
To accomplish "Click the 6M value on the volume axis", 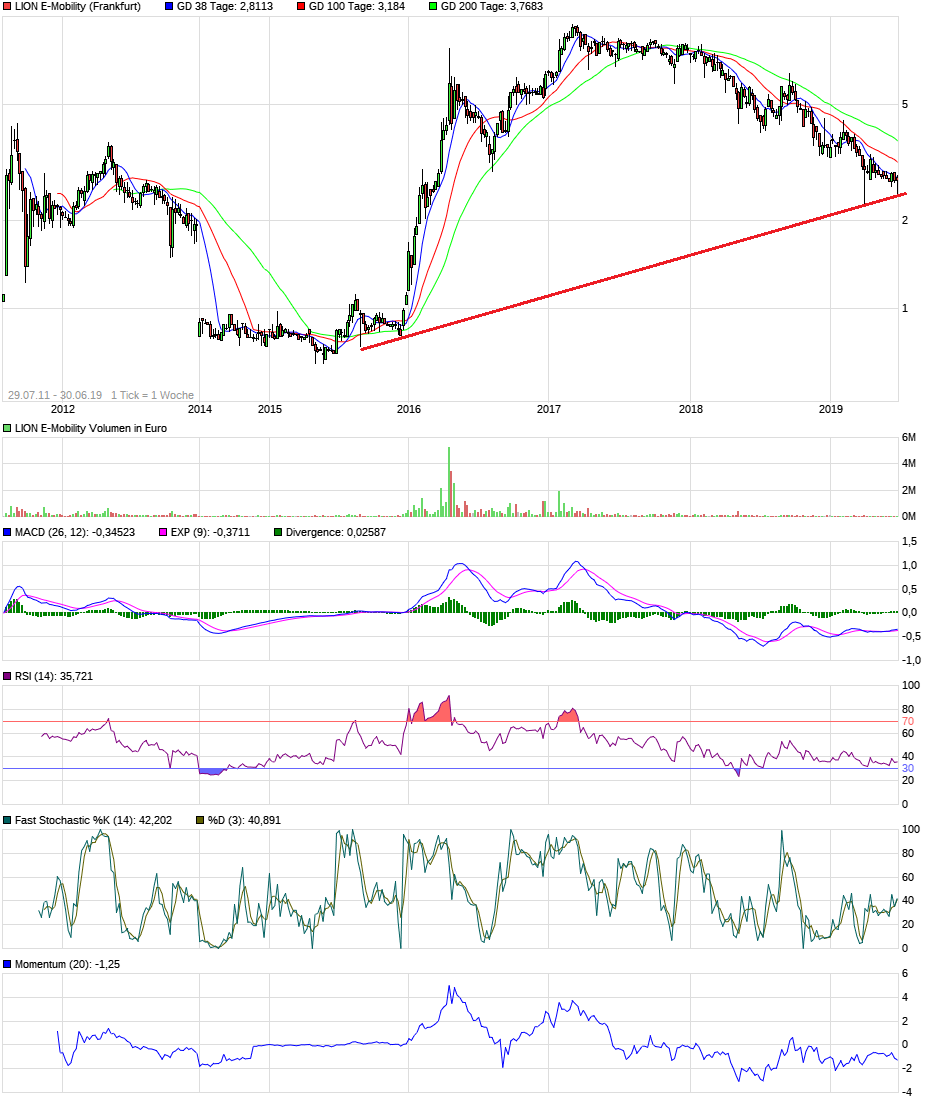I will click(909, 437).
